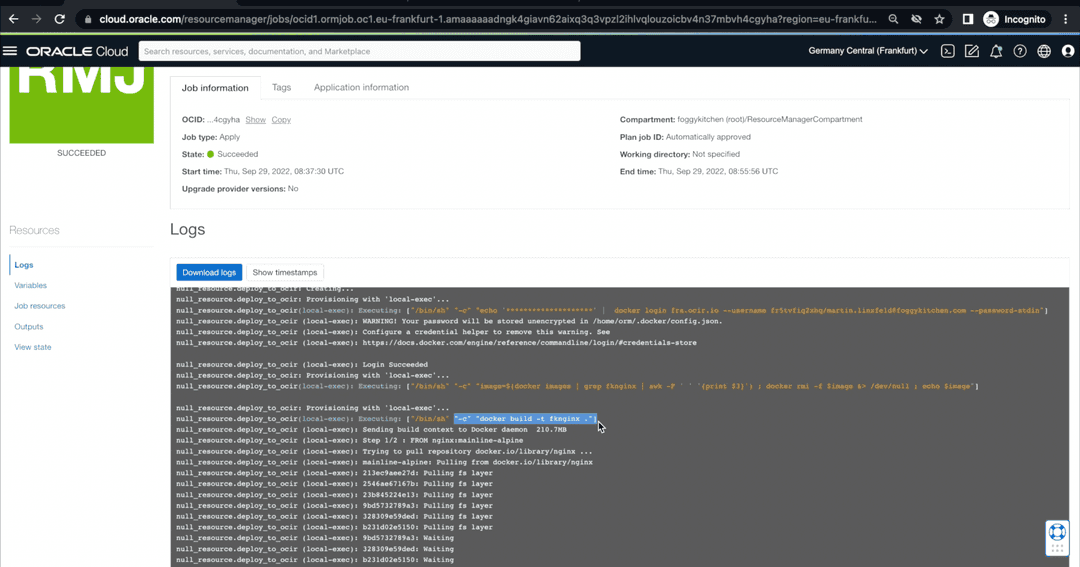This screenshot has width=1080, height=567.
Task: Click the site lock icon in address bar
Action: click(x=87, y=19)
